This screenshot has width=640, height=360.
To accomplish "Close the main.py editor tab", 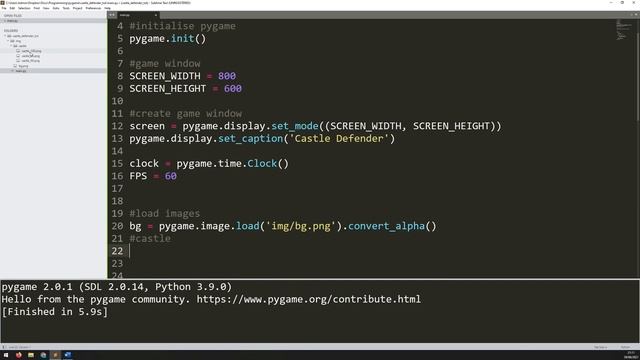I will coord(156,15).
